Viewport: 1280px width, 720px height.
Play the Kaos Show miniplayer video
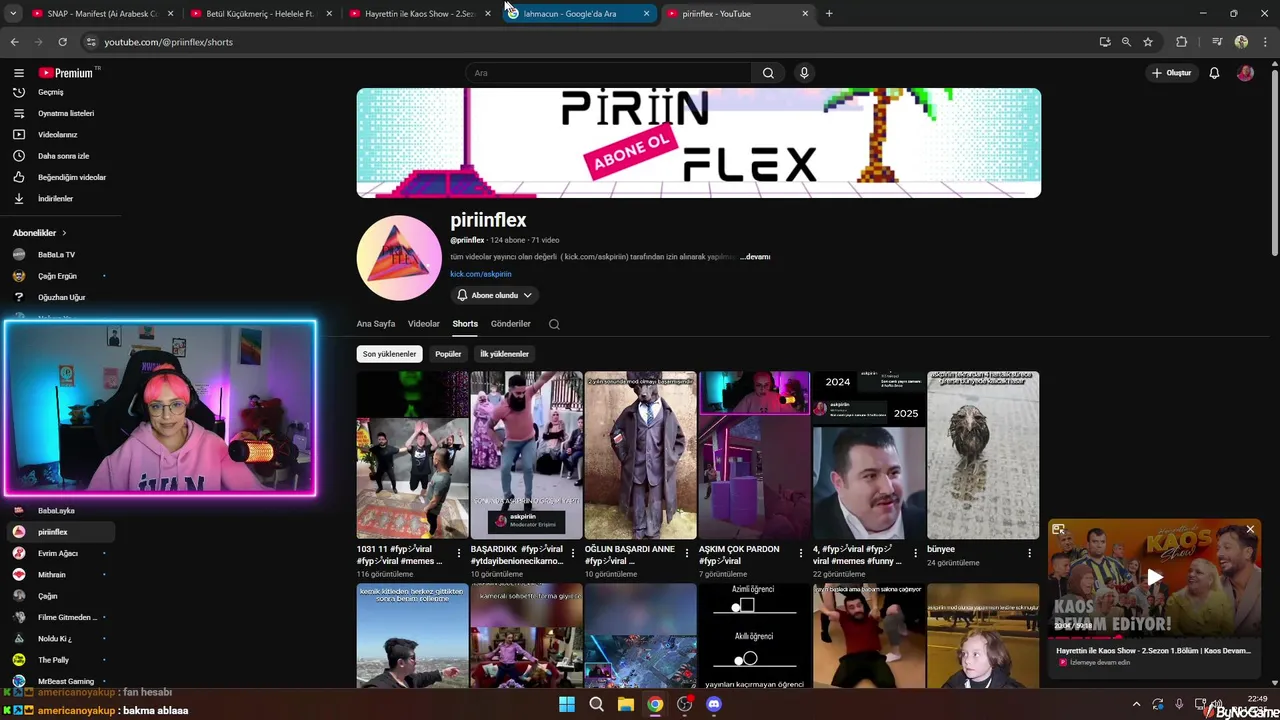1155,577
